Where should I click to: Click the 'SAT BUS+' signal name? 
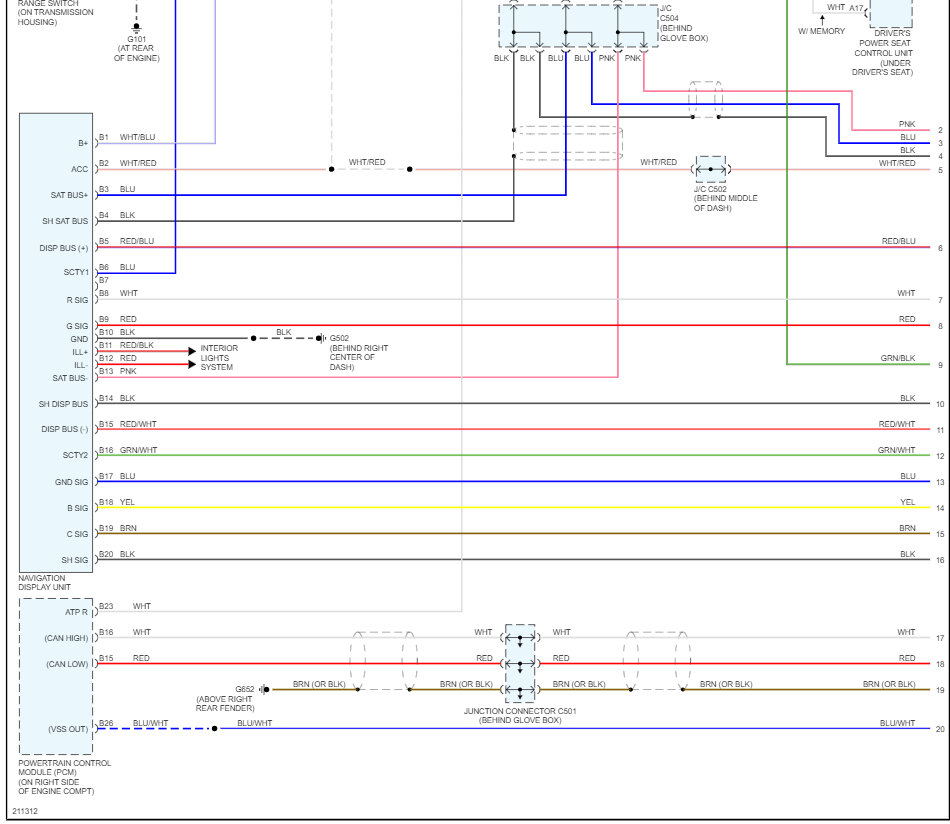pyautogui.click(x=69, y=195)
